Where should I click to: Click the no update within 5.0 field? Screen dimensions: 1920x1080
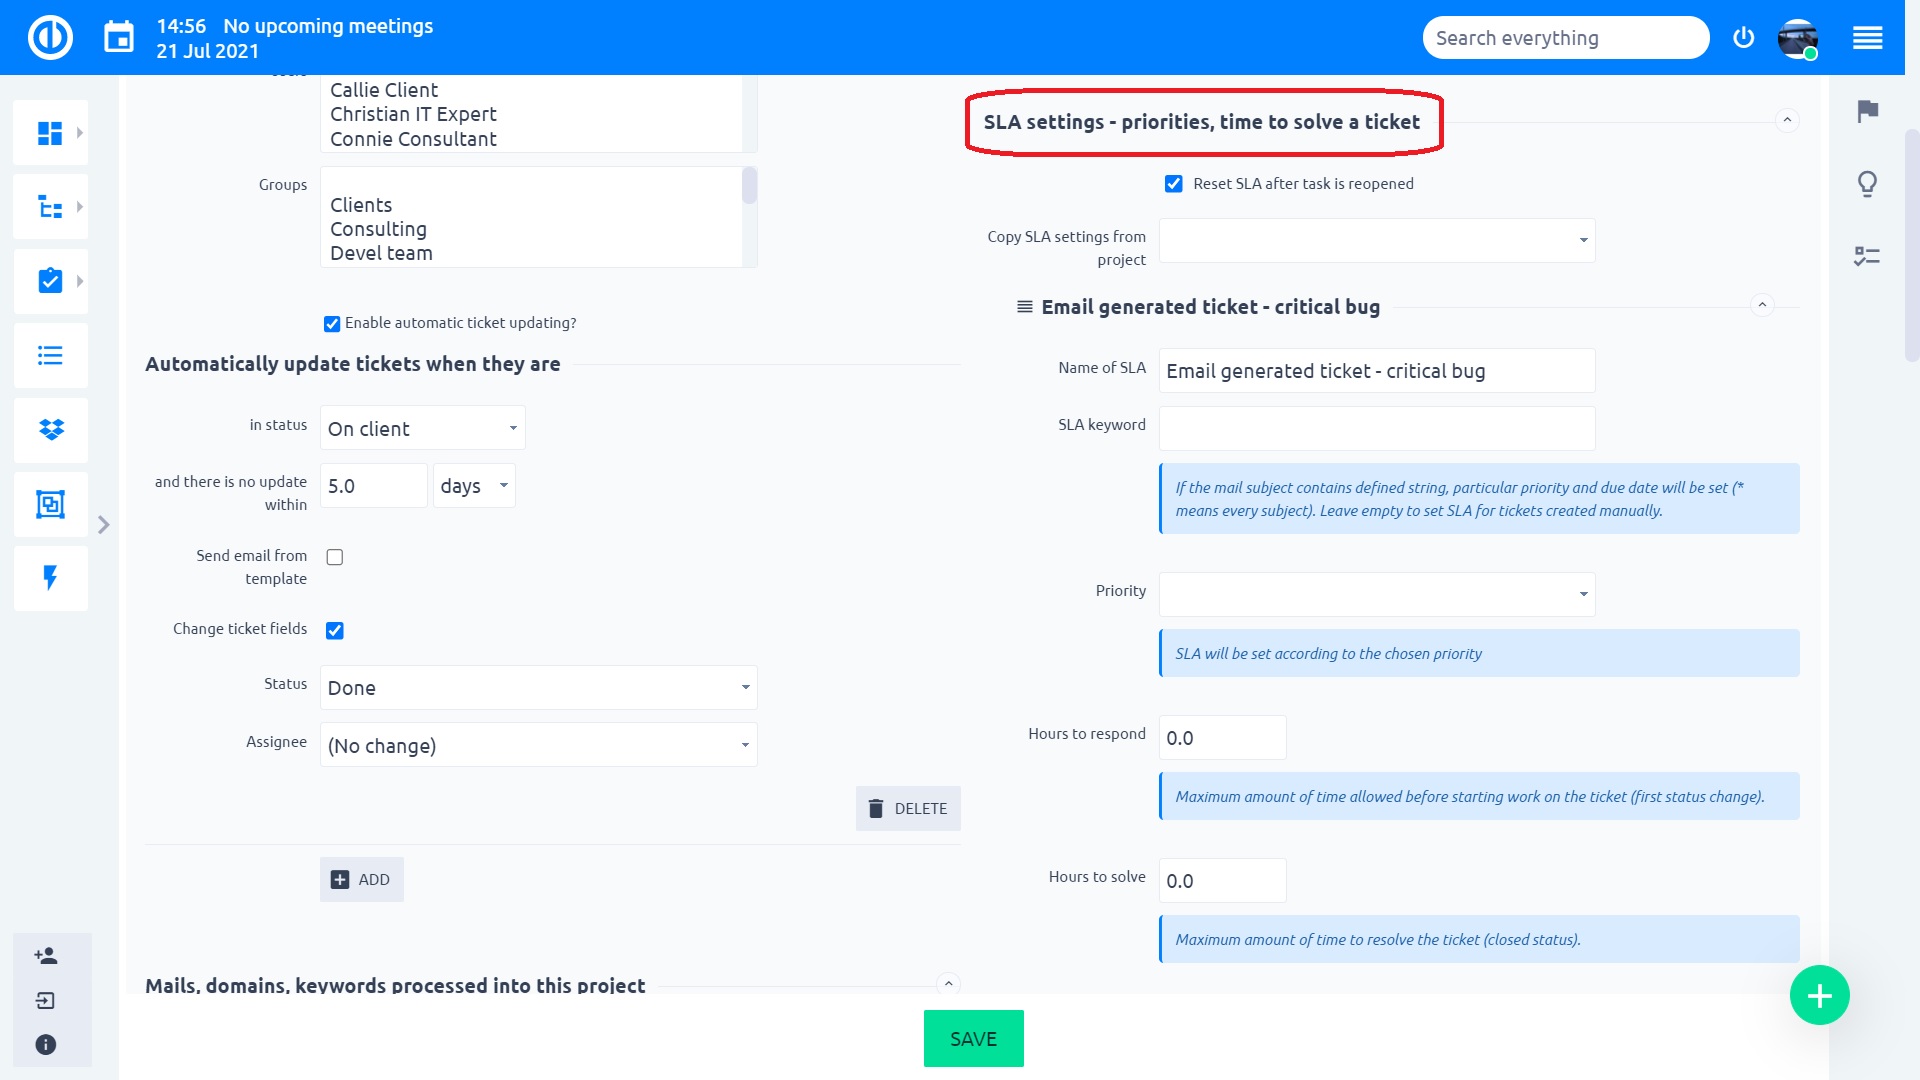(374, 485)
